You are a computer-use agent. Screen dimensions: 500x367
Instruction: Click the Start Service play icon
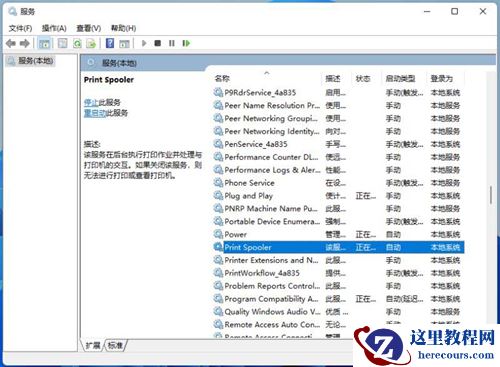[144, 43]
